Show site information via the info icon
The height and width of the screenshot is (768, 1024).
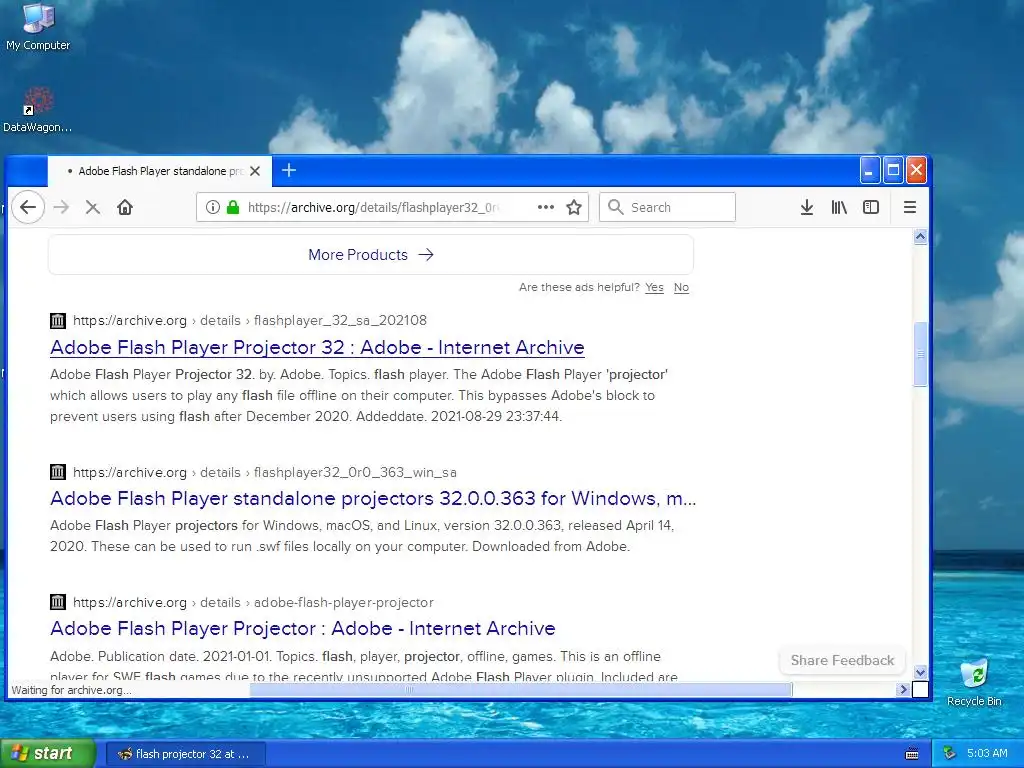(212, 208)
